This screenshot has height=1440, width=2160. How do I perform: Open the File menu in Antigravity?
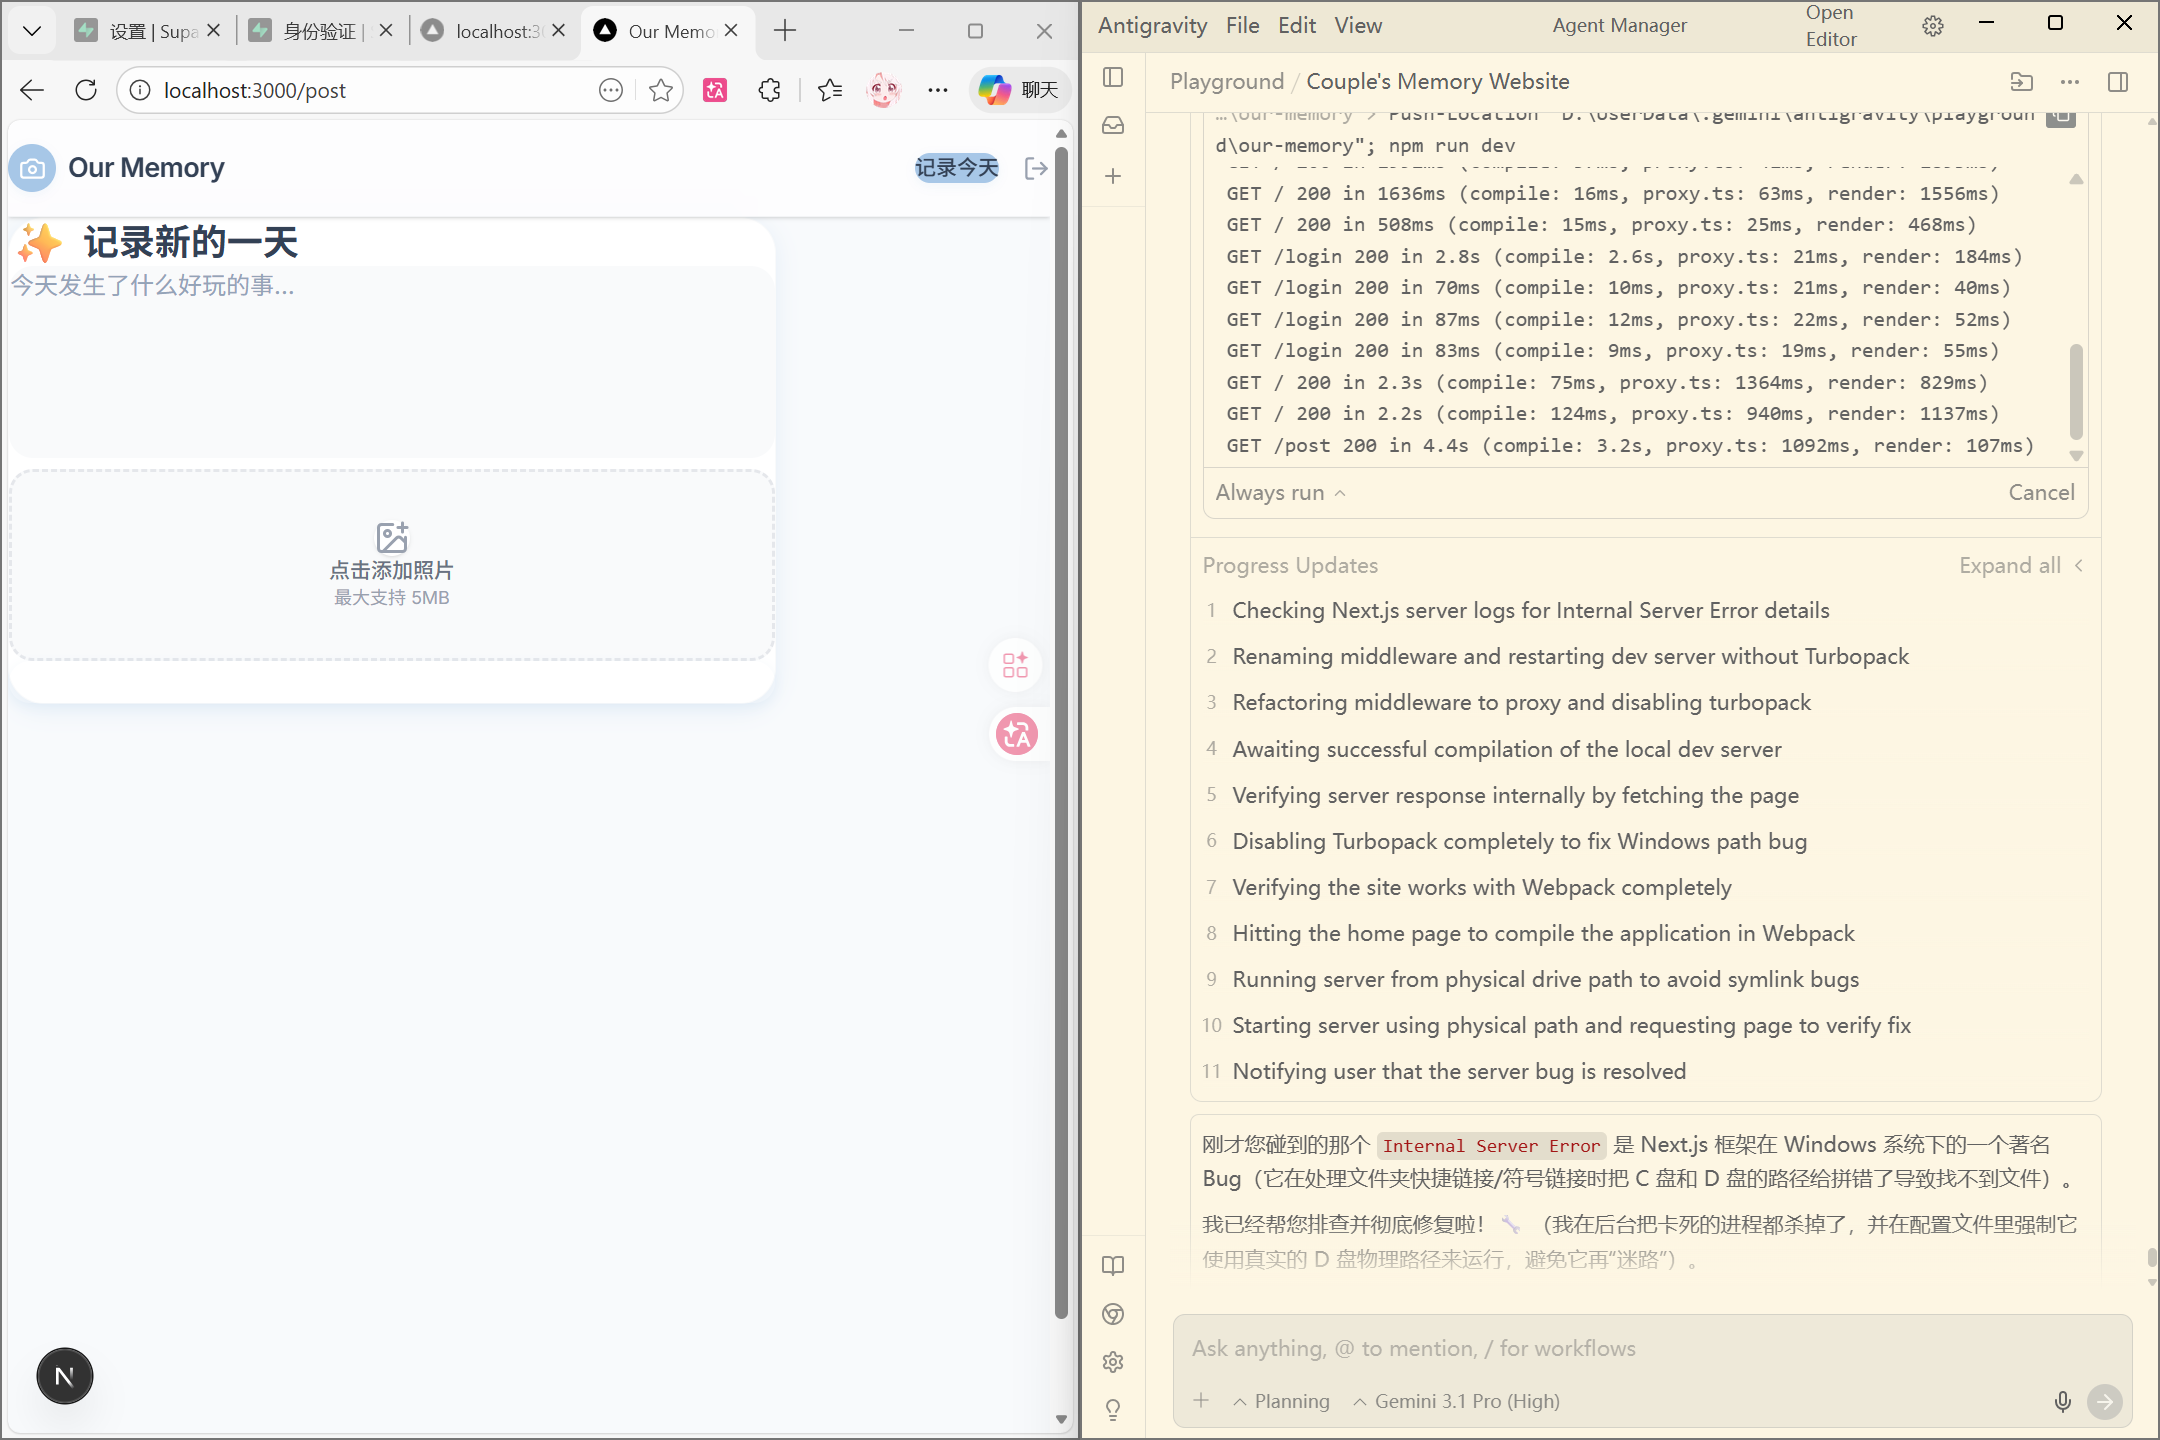pyautogui.click(x=1242, y=26)
